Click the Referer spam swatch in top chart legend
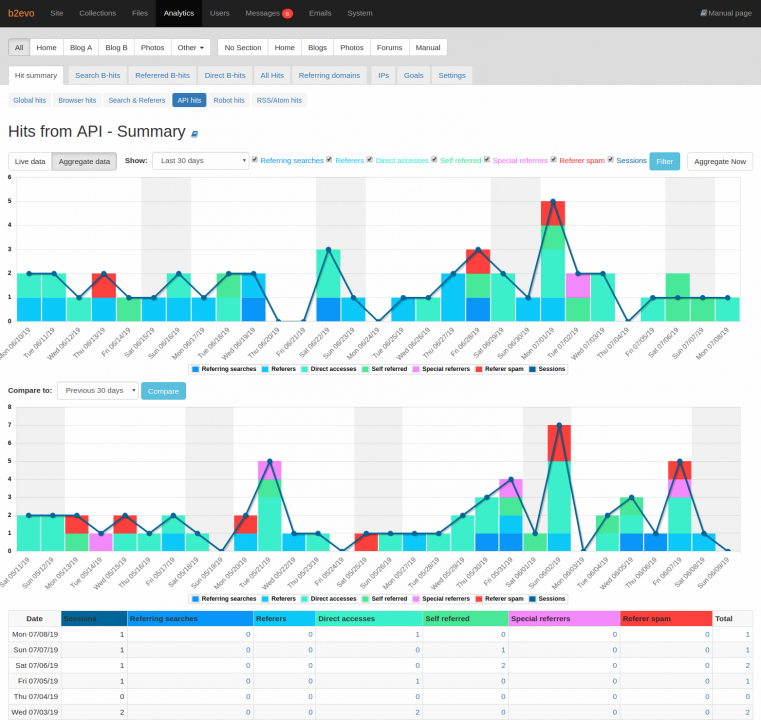The image size is (761, 720). point(479,369)
